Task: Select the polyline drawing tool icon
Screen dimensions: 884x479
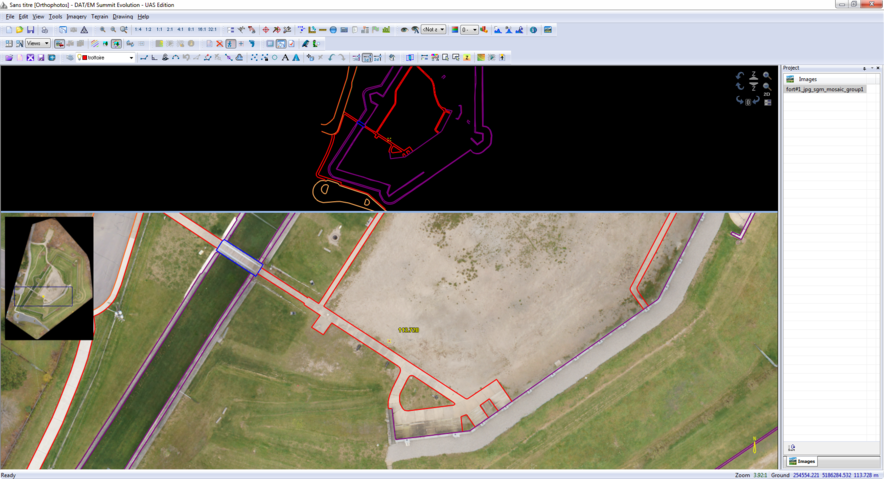Action: point(144,57)
